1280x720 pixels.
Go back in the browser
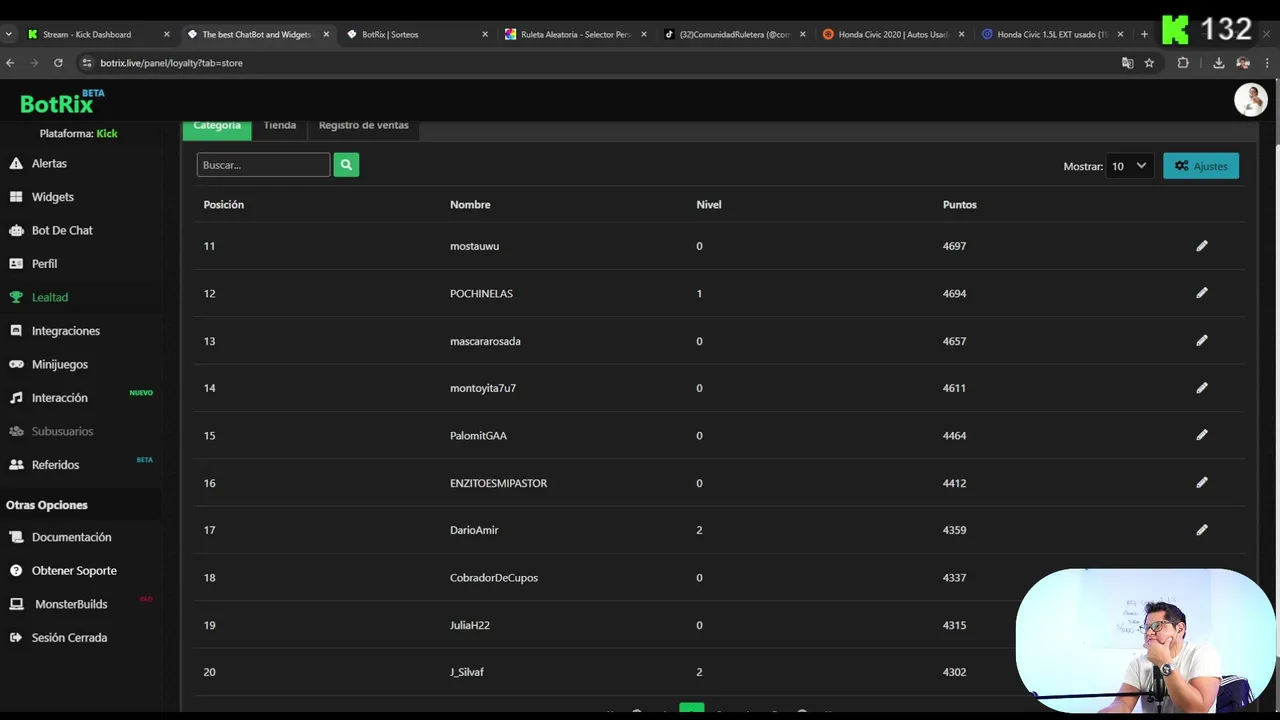(10, 63)
